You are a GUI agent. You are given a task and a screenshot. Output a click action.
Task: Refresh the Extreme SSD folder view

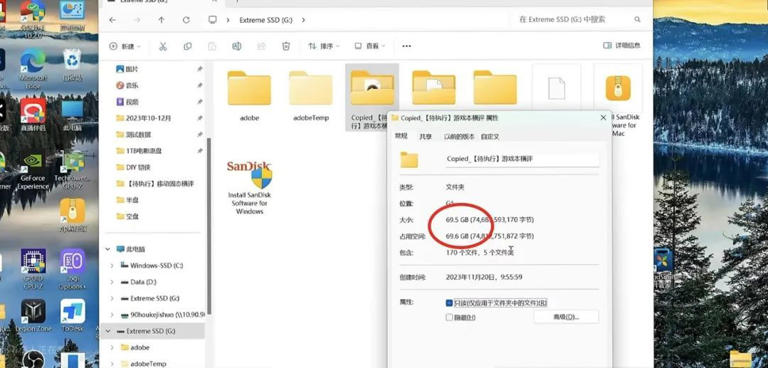(186, 20)
